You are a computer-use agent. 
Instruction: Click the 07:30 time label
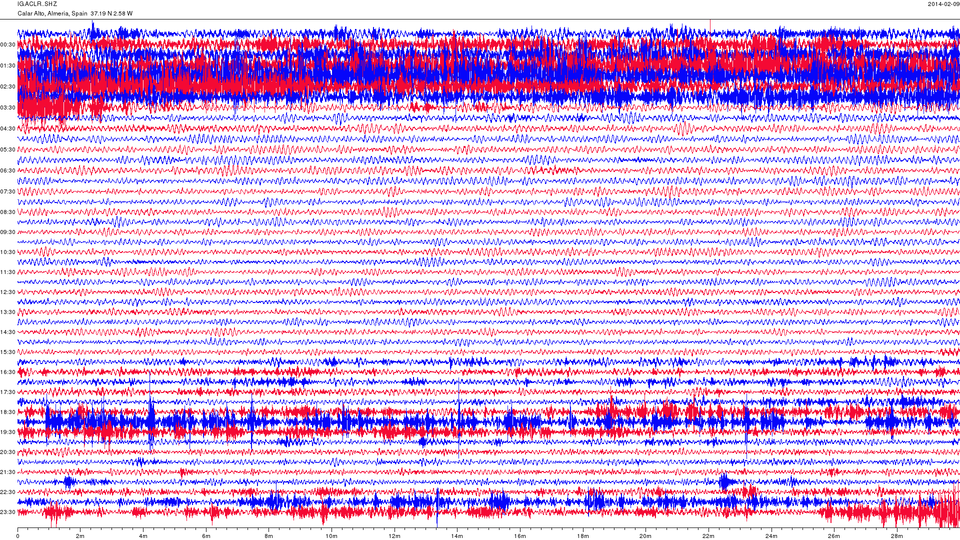[8, 192]
